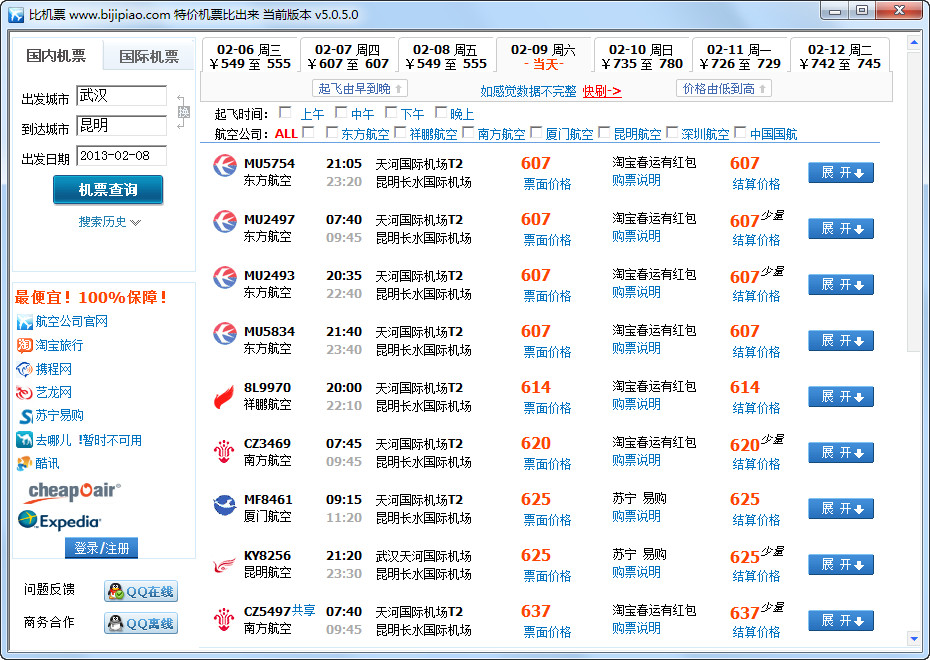Open 淘宝旅行 from the sidebar
This screenshot has width=930, height=660.
tap(59, 345)
